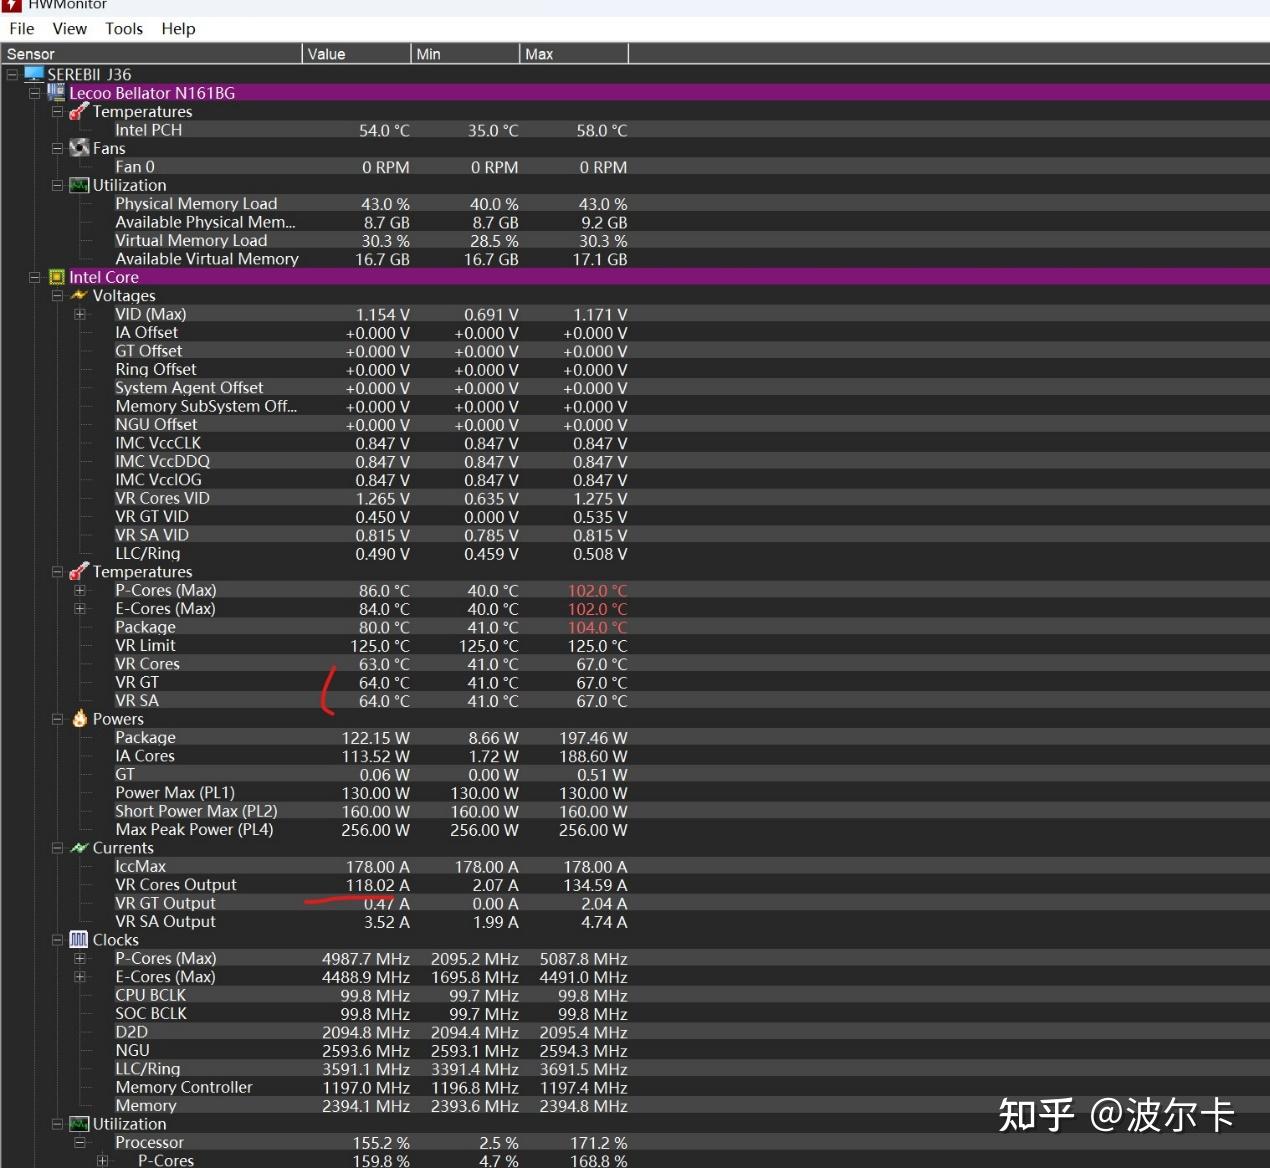
Task: Click the Sensor column header
Action: tap(151, 53)
